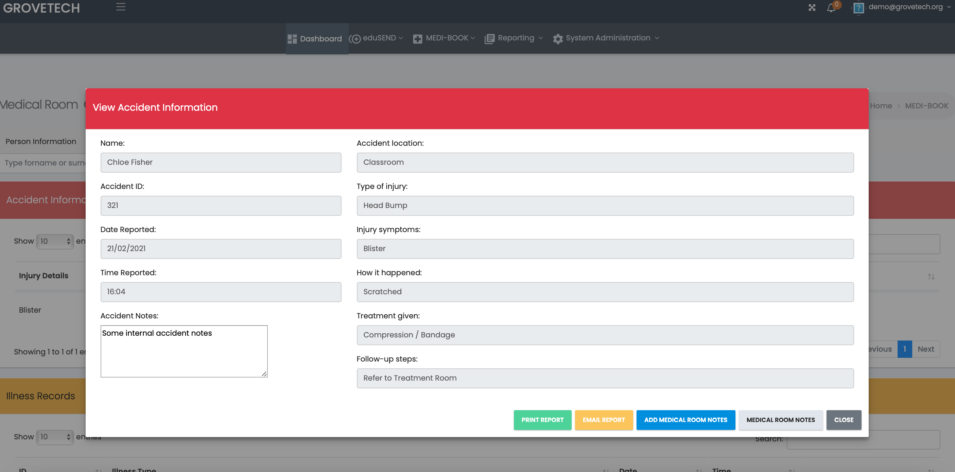
Task: Click the Email Report button
Action: coord(603,420)
